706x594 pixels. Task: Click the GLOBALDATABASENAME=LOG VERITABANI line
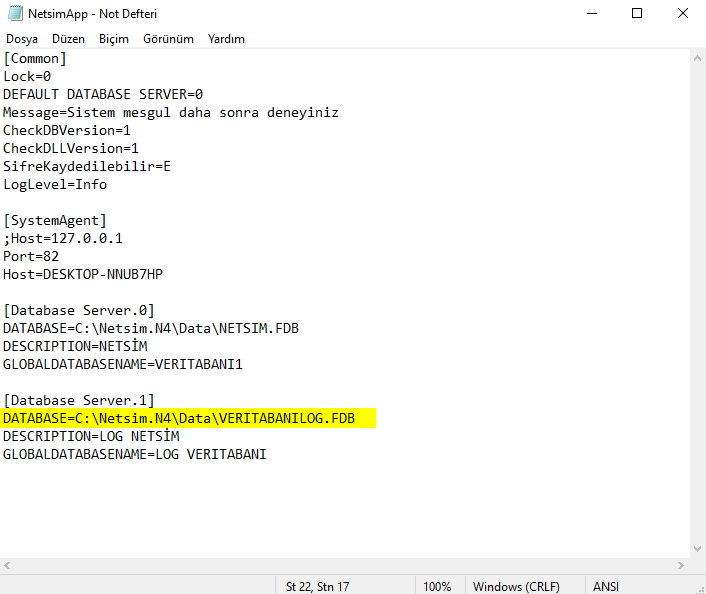coord(135,455)
